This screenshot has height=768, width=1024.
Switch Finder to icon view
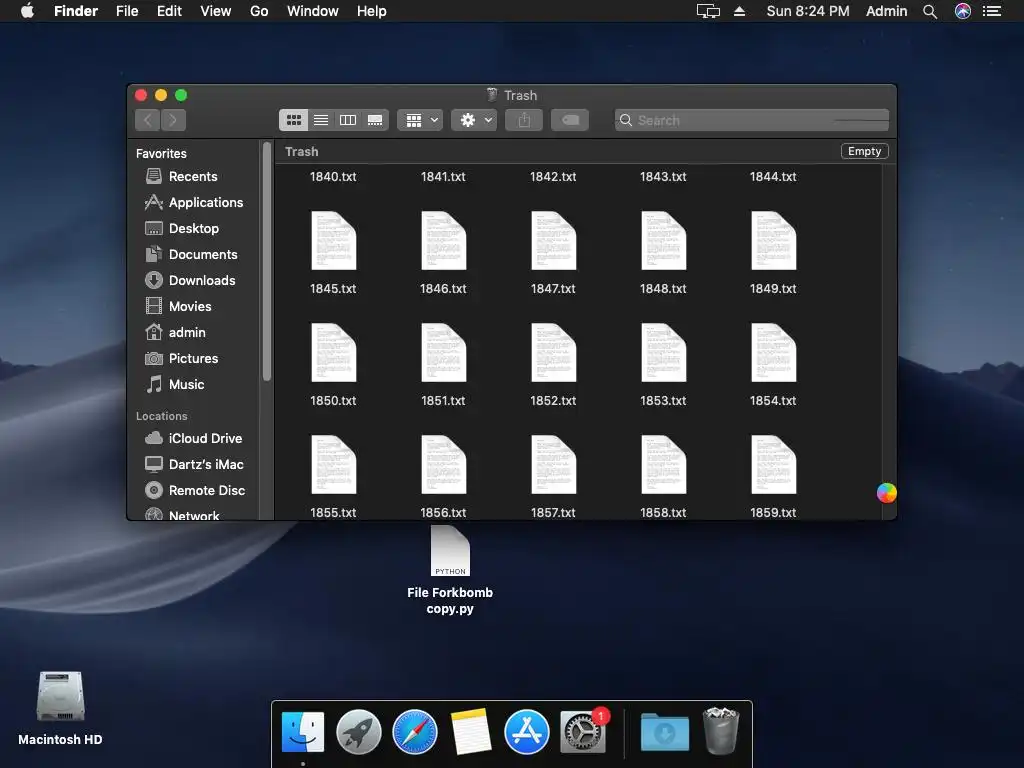click(293, 120)
